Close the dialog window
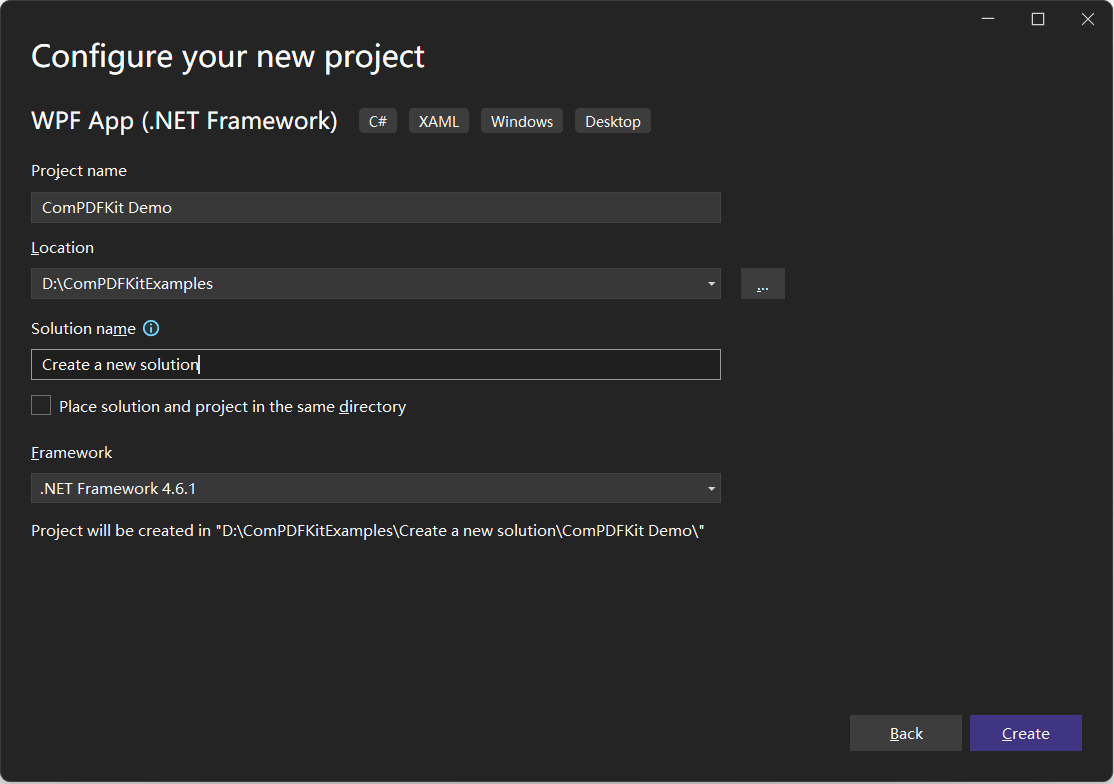 coord(1088,19)
